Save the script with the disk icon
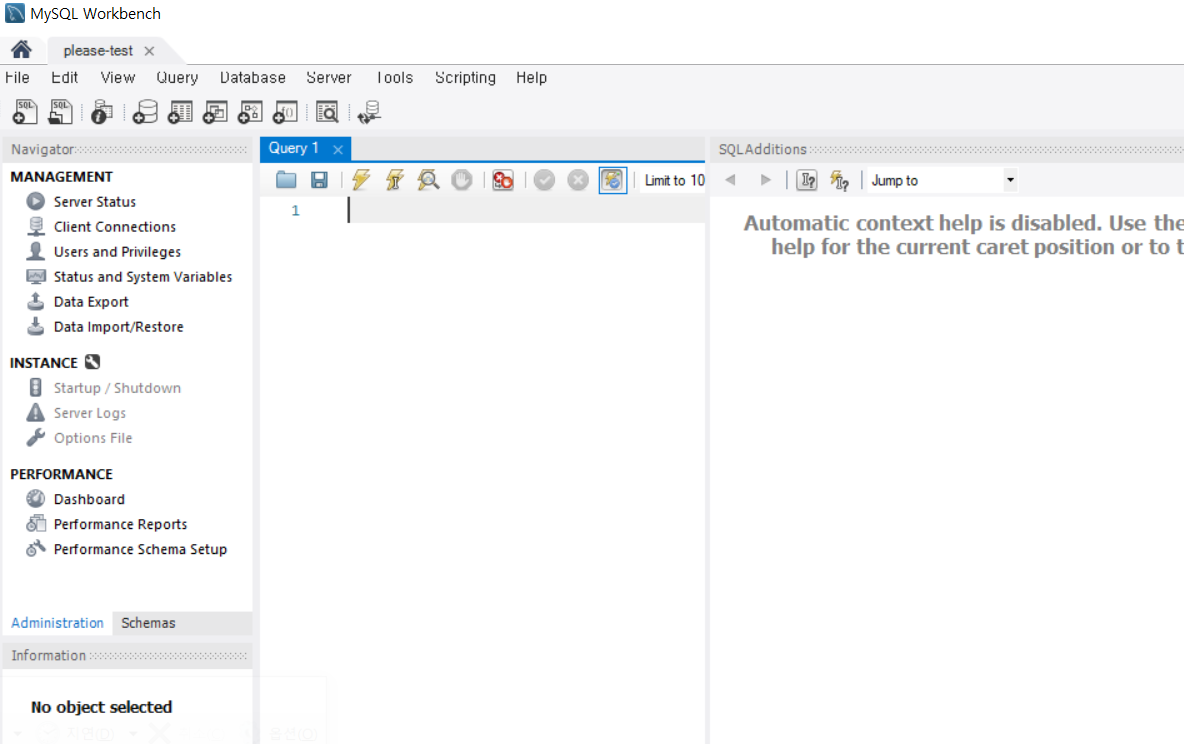Image resolution: width=1184 pixels, height=744 pixels. pyautogui.click(x=319, y=180)
